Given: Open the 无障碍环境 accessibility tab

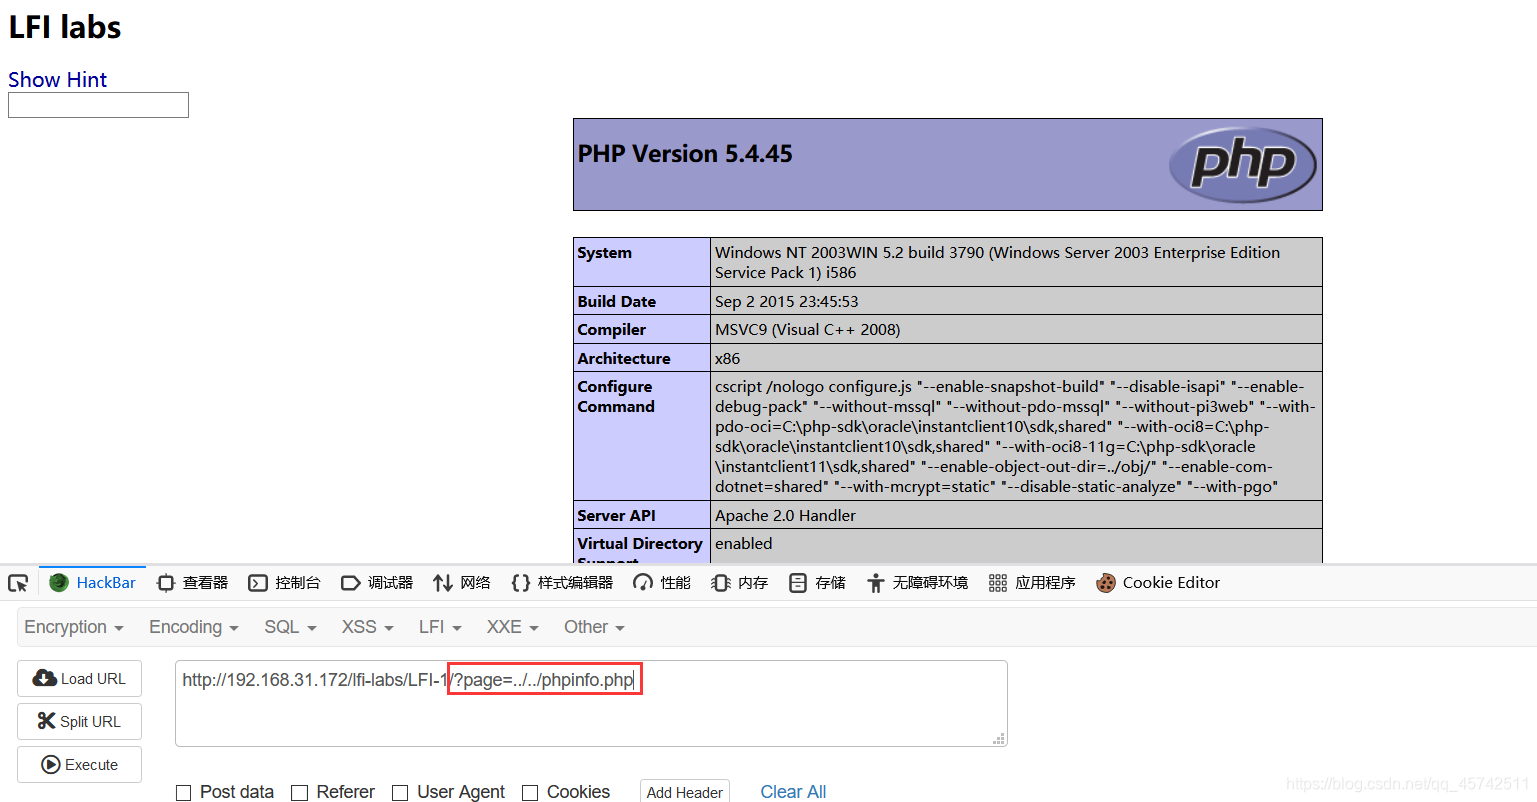Looking at the screenshot, I should point(918,583).
